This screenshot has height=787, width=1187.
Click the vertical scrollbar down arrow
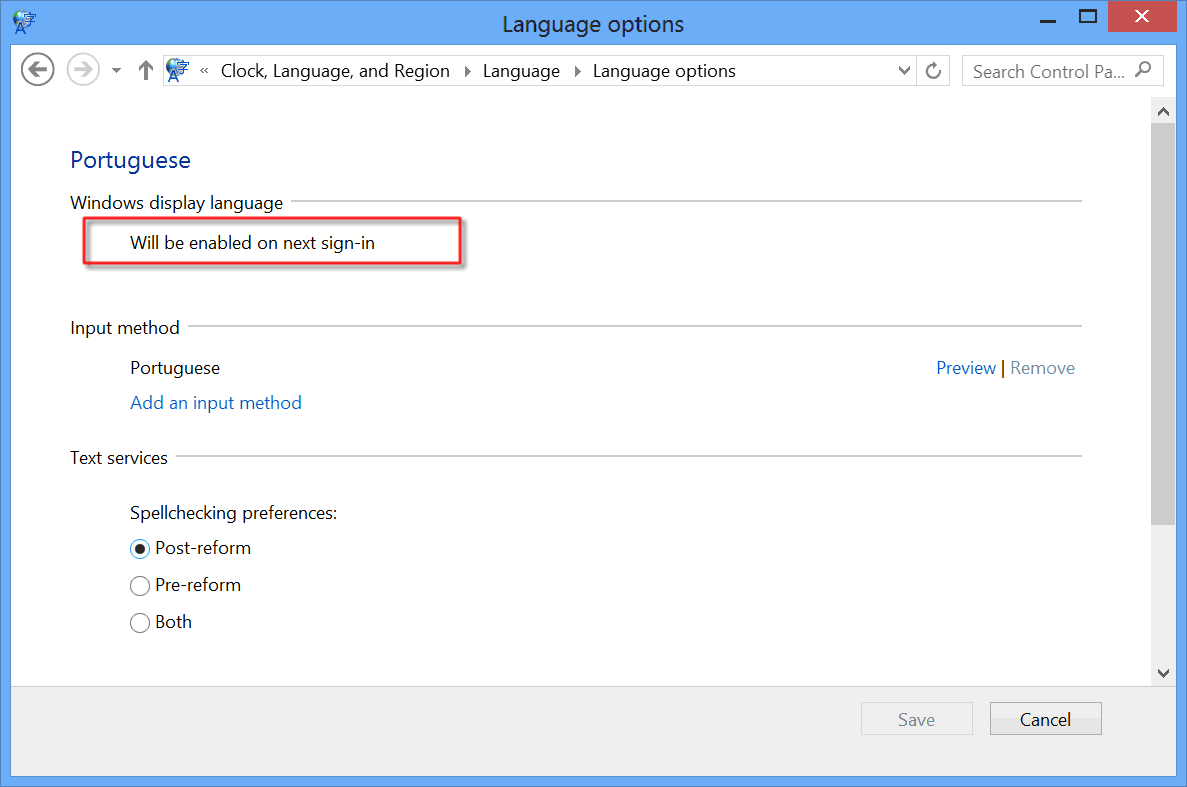(1163, 673)
